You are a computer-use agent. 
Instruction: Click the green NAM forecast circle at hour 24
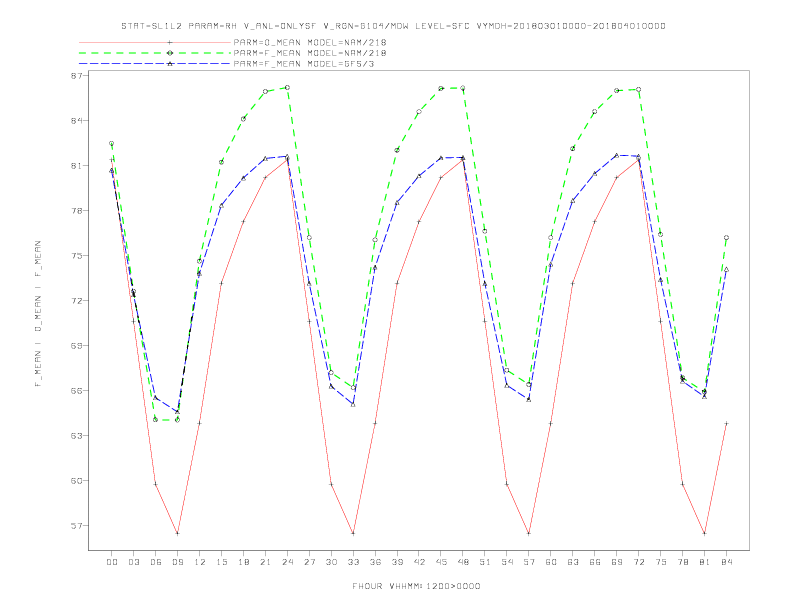click(x=287, y=87)
